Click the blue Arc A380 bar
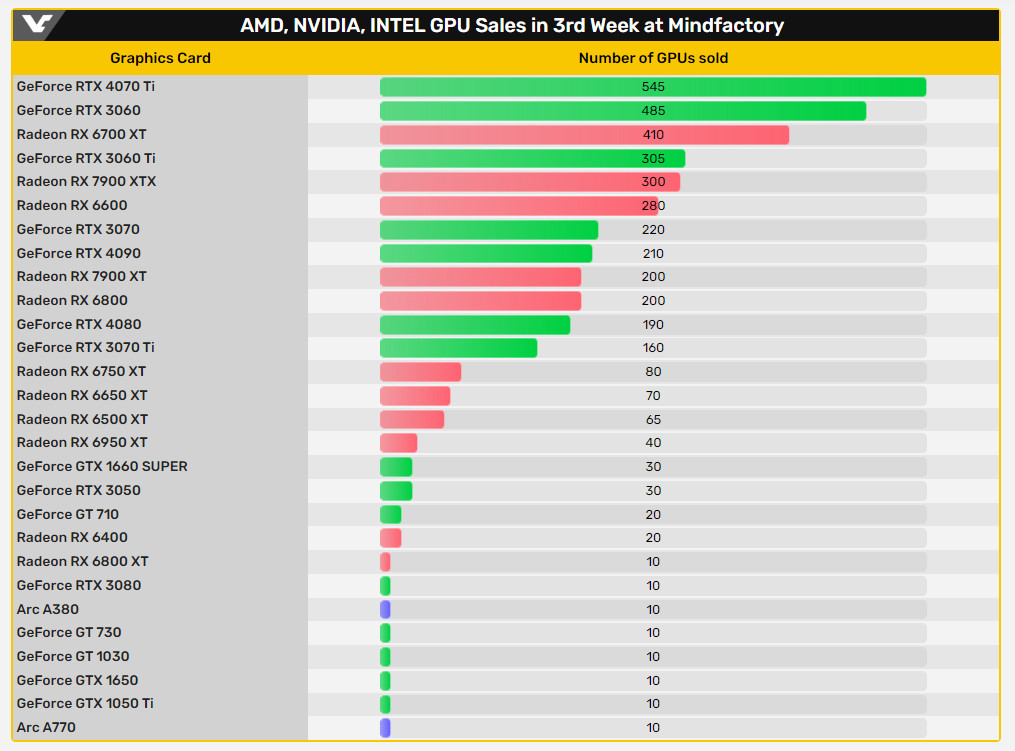 click(x=385, y=610)
